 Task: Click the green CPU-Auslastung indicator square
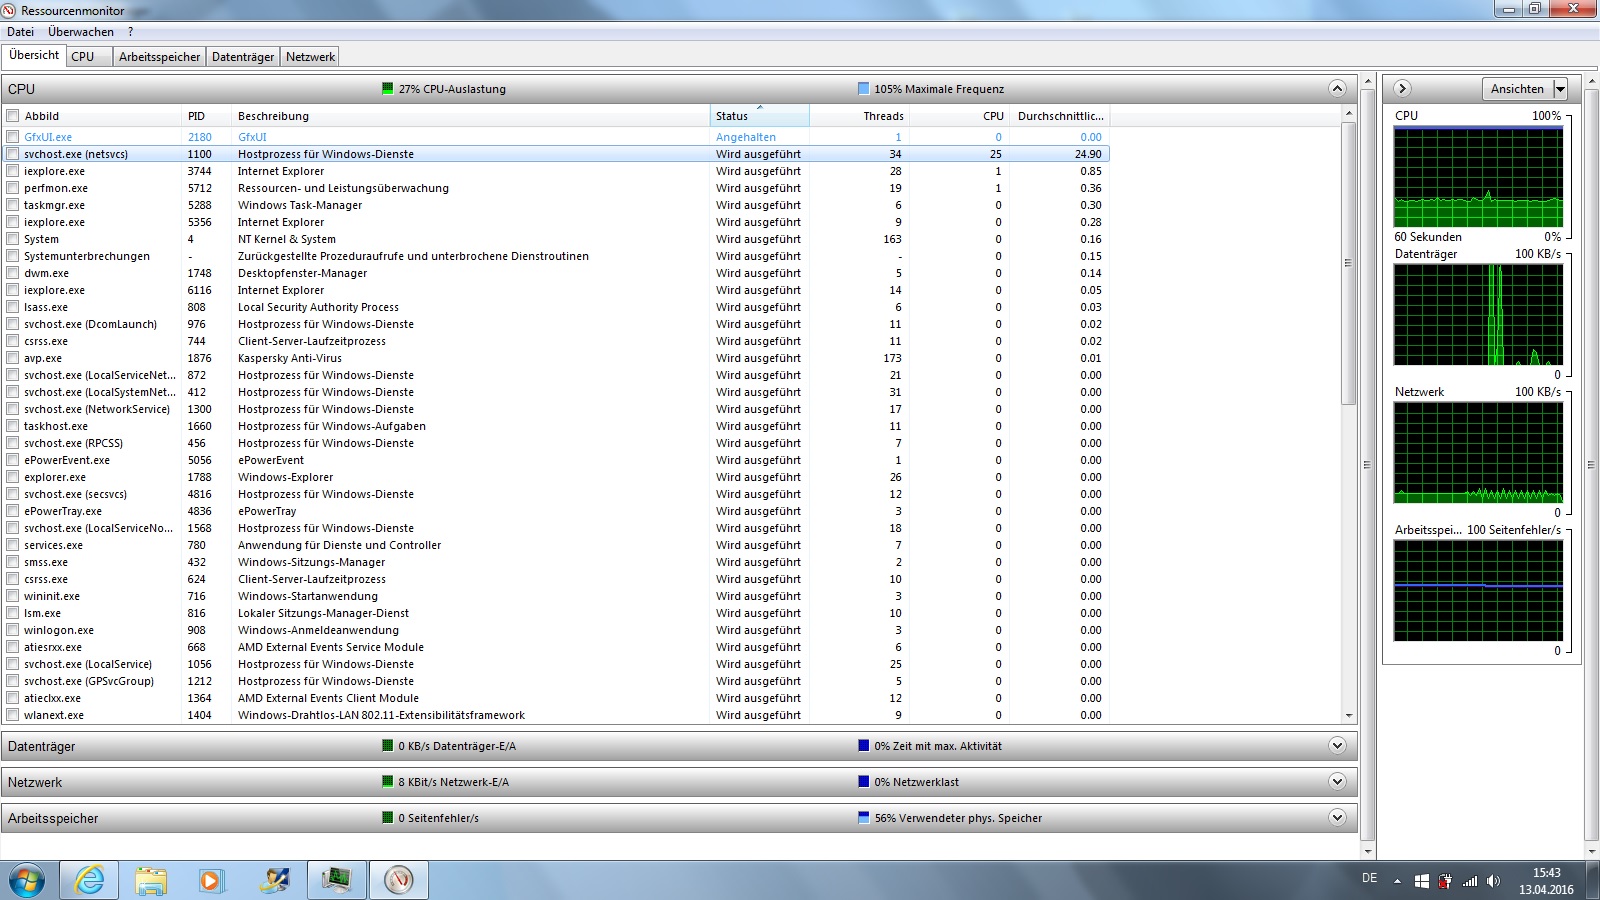[388, 89]
